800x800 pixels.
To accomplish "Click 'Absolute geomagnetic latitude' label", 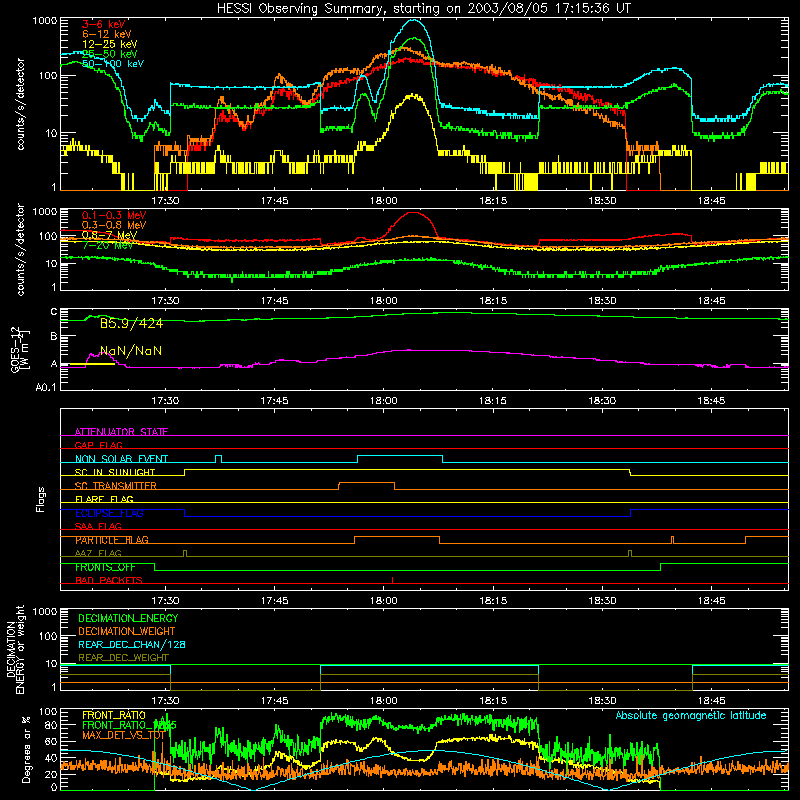I will [x=691, y=716].
